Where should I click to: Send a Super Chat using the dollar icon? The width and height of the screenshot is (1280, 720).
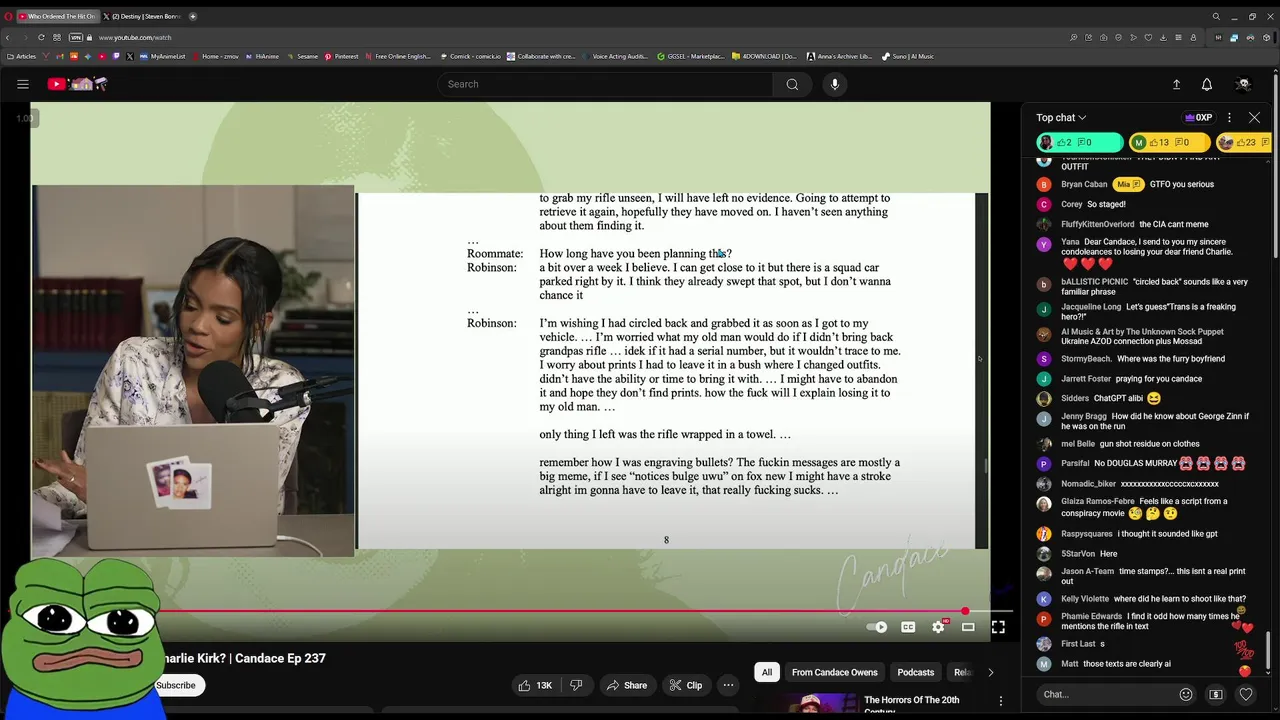(x=1216, y=694)
